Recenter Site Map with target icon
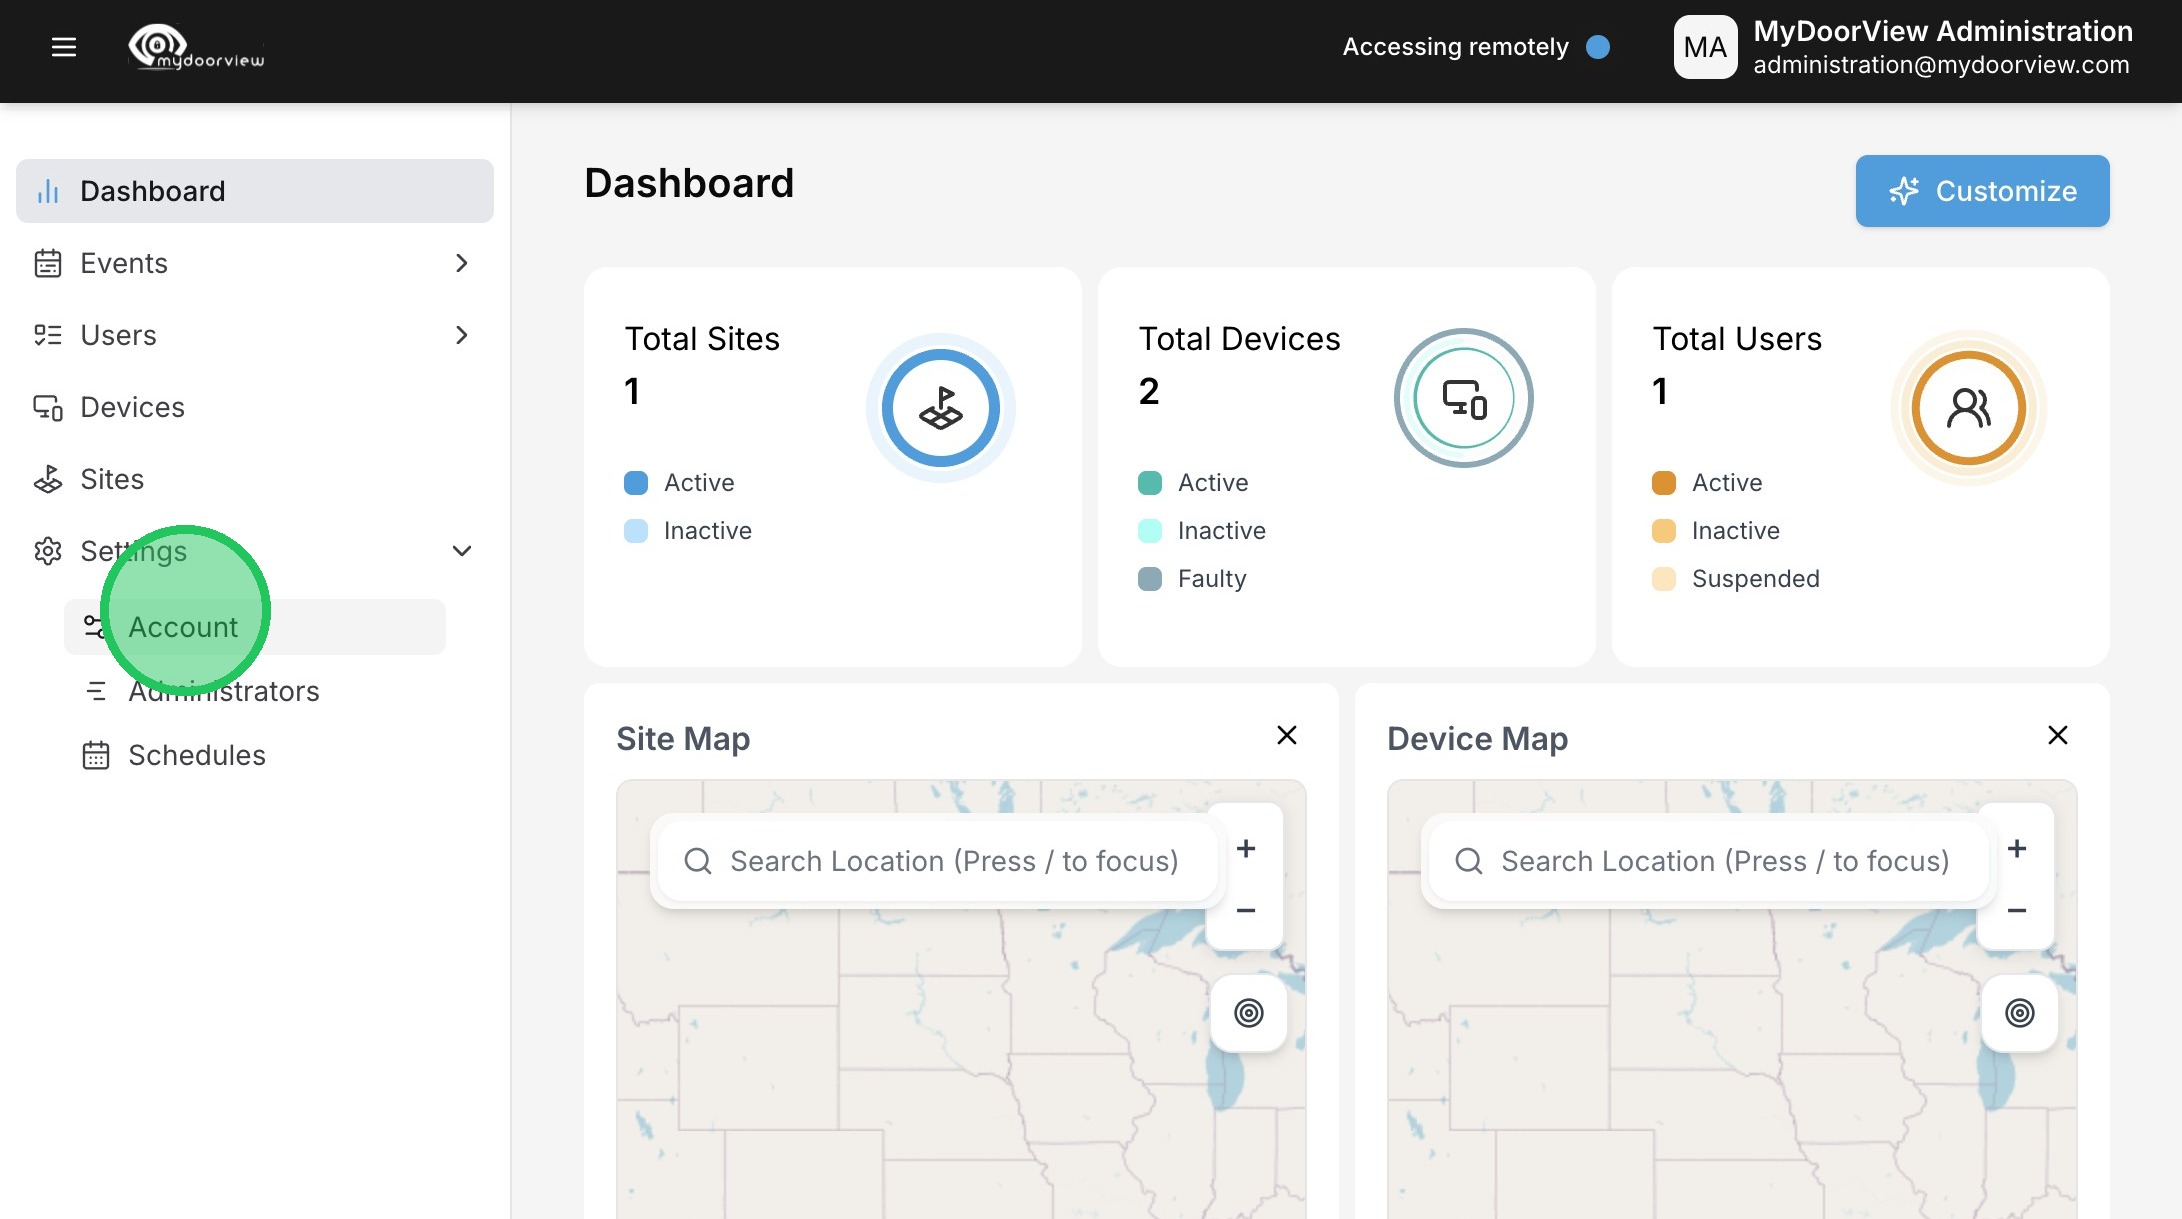The height and width of the screenshot is (1219, 2182). pyautogui.click(x=1248, y=1013)
